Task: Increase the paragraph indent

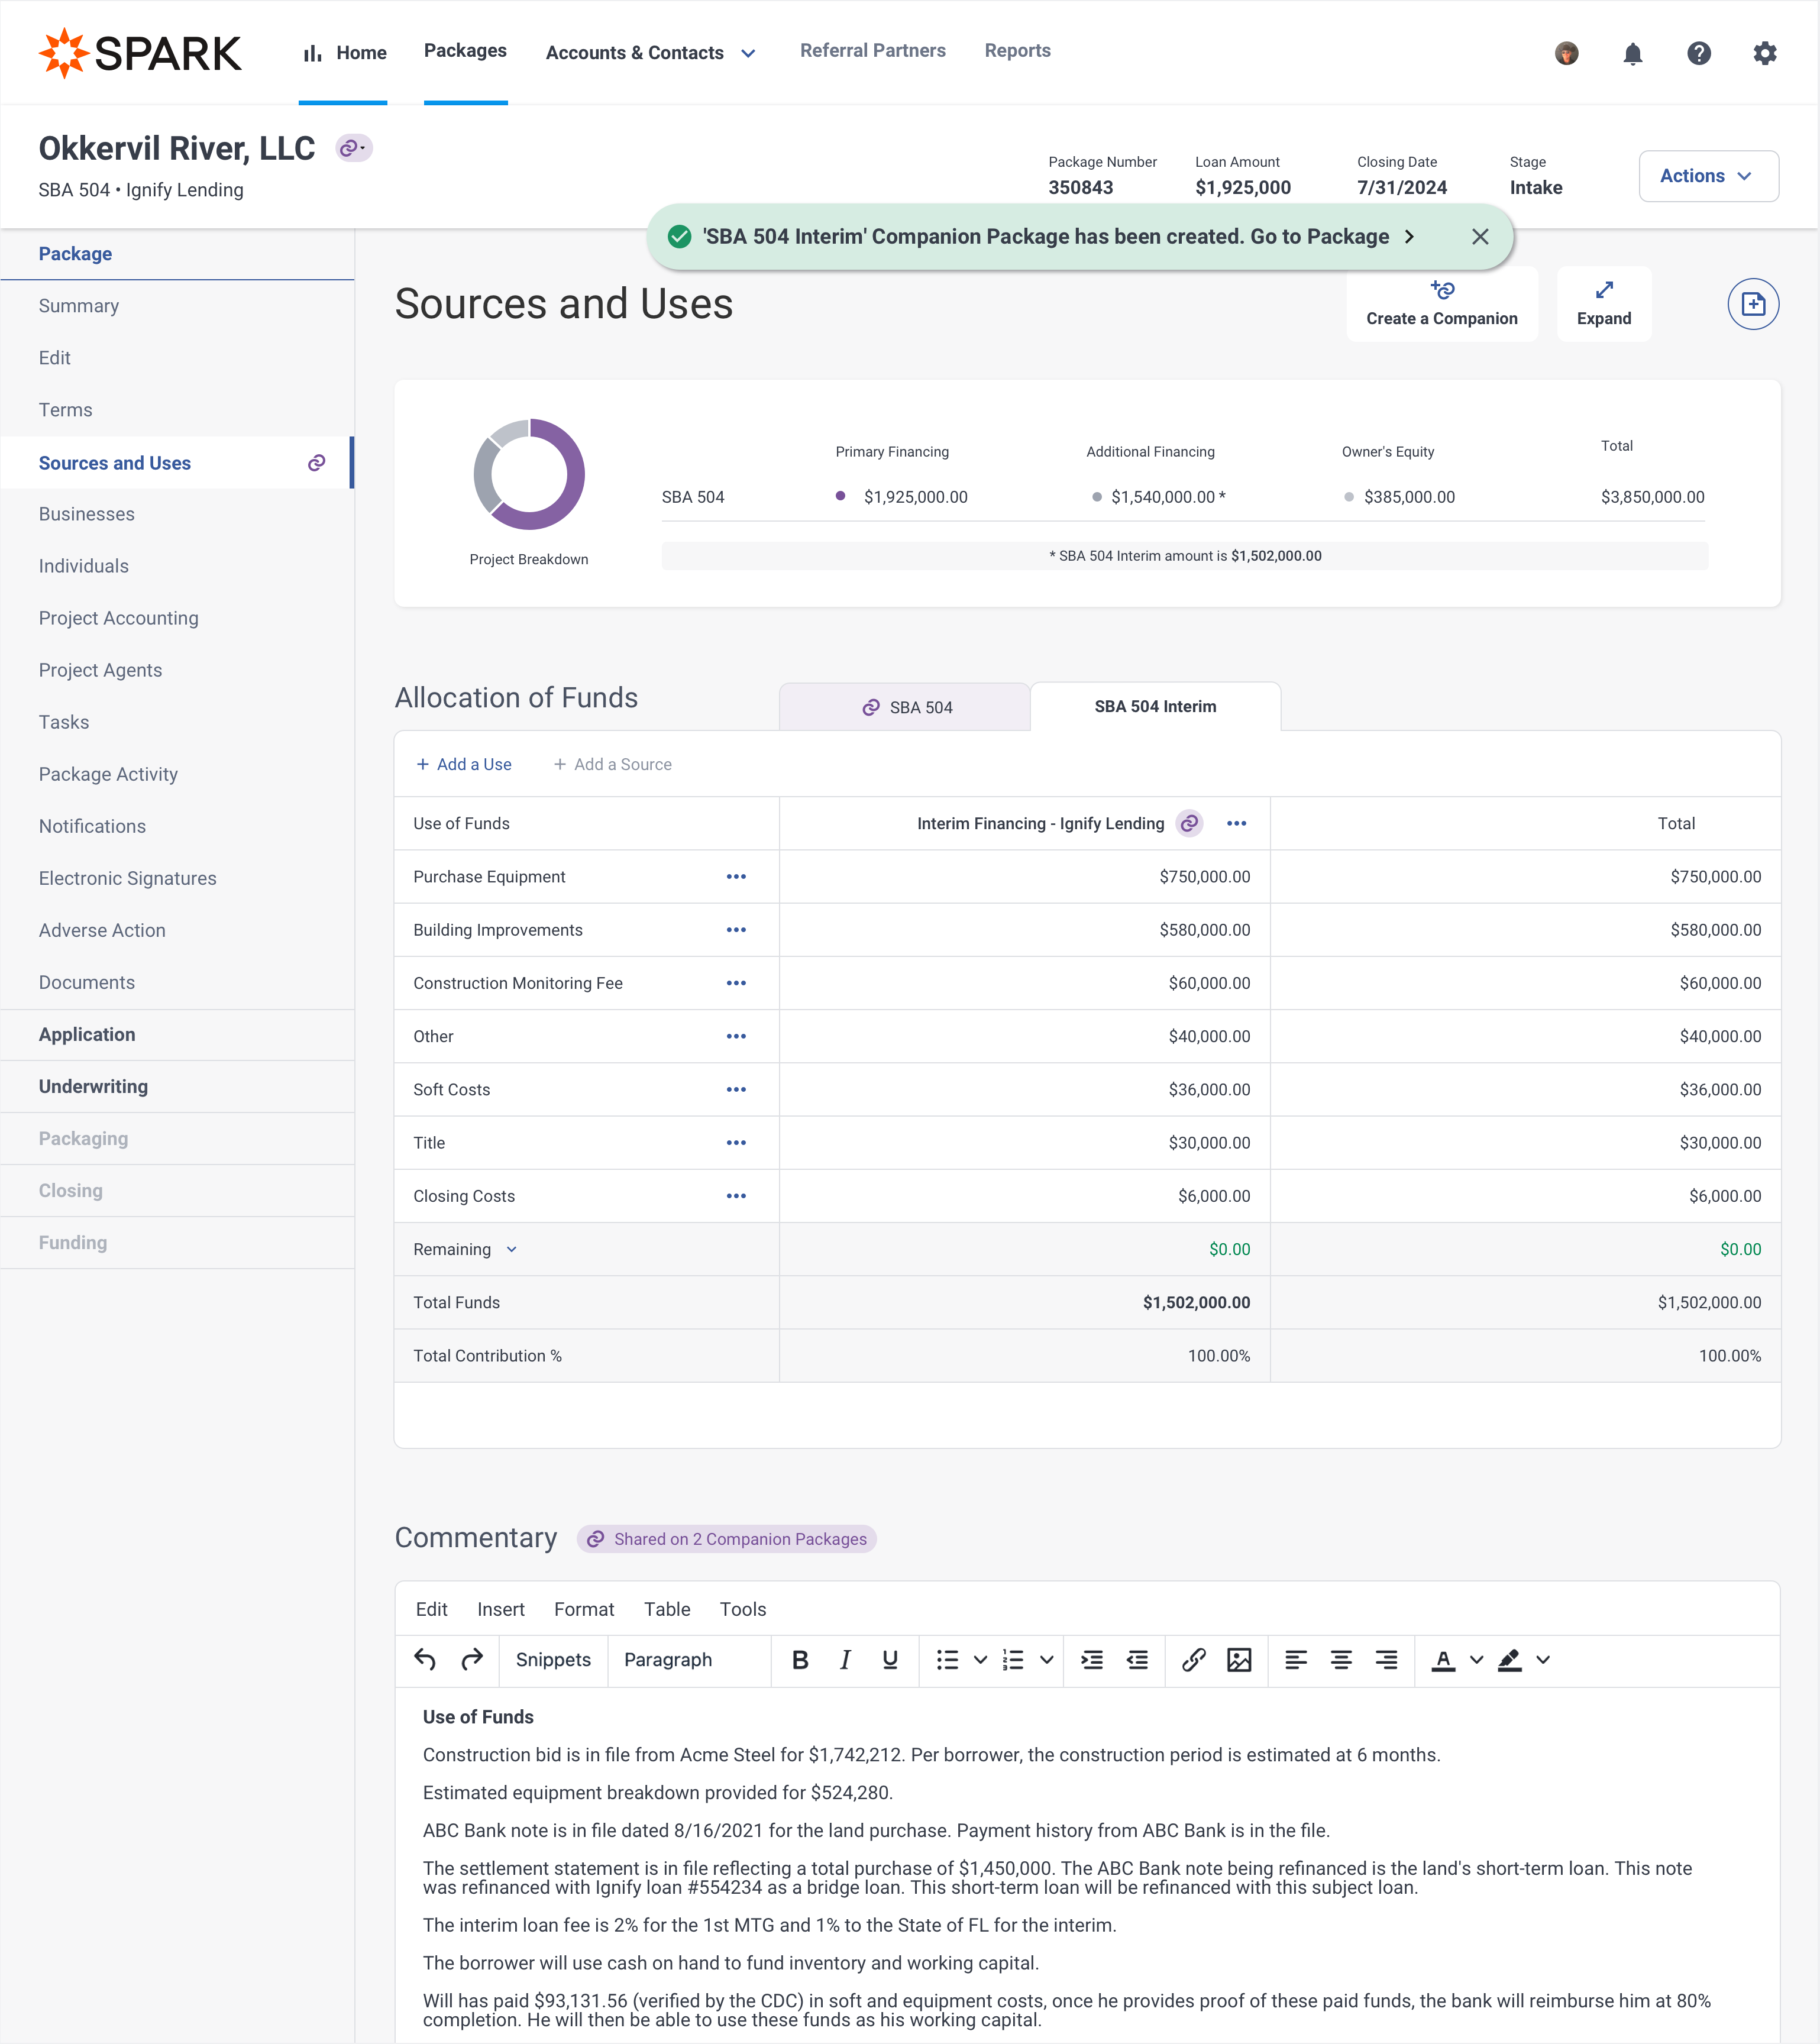Action: coord(1091,1659)
